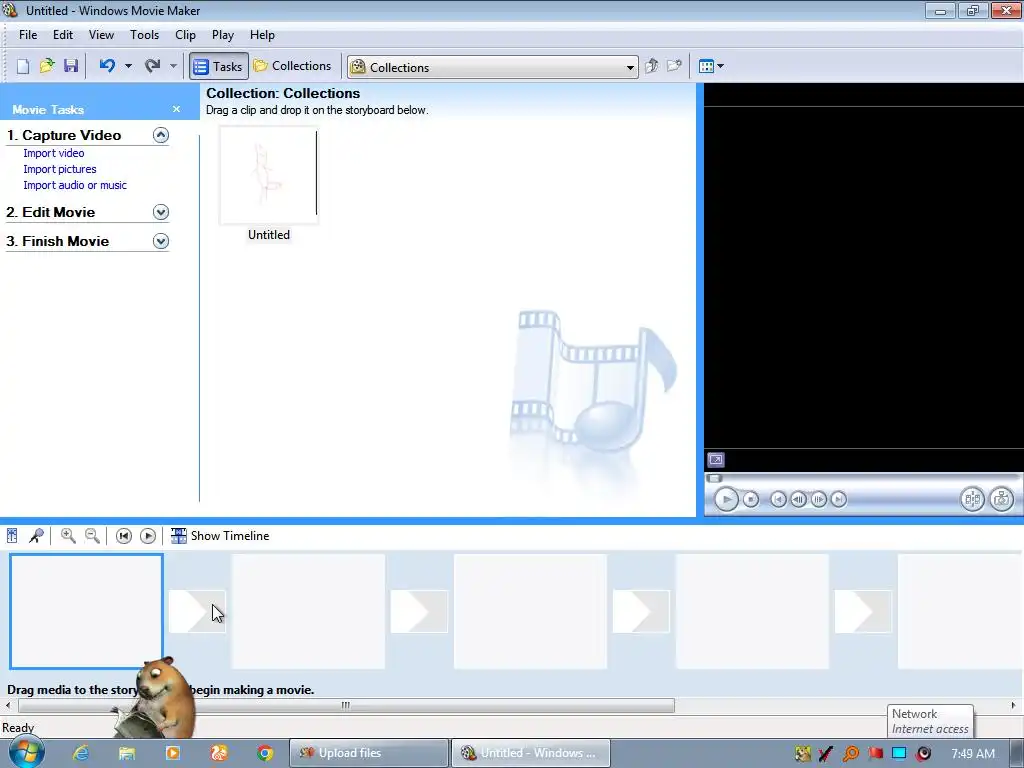
Task: Click the Stop button in preview monitor
Action: [x=751, y=500]
